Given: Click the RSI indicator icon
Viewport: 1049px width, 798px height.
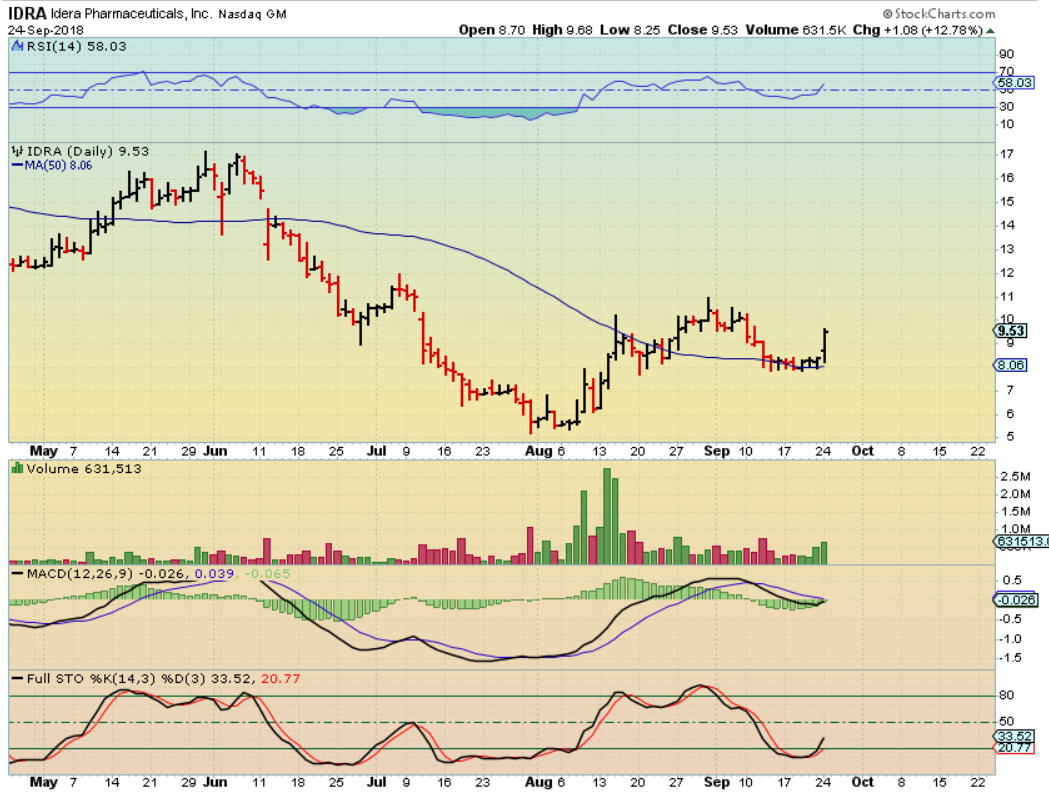Looking at the screenshot, I should point(17,46).
